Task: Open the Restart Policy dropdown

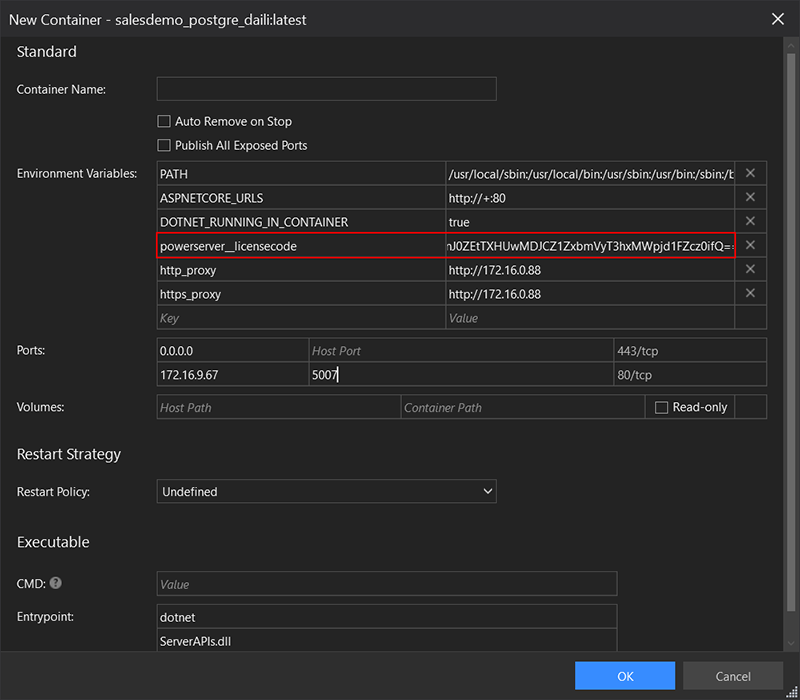Action: click(327, 492)
